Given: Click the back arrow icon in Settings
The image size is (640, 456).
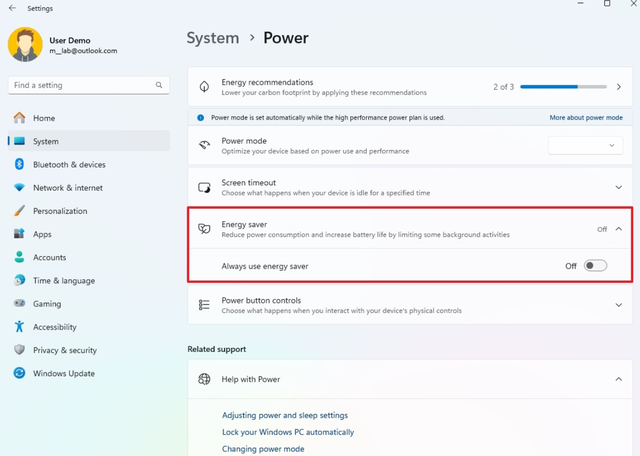Looking at the screenshot, I should [x=12, y=8].
